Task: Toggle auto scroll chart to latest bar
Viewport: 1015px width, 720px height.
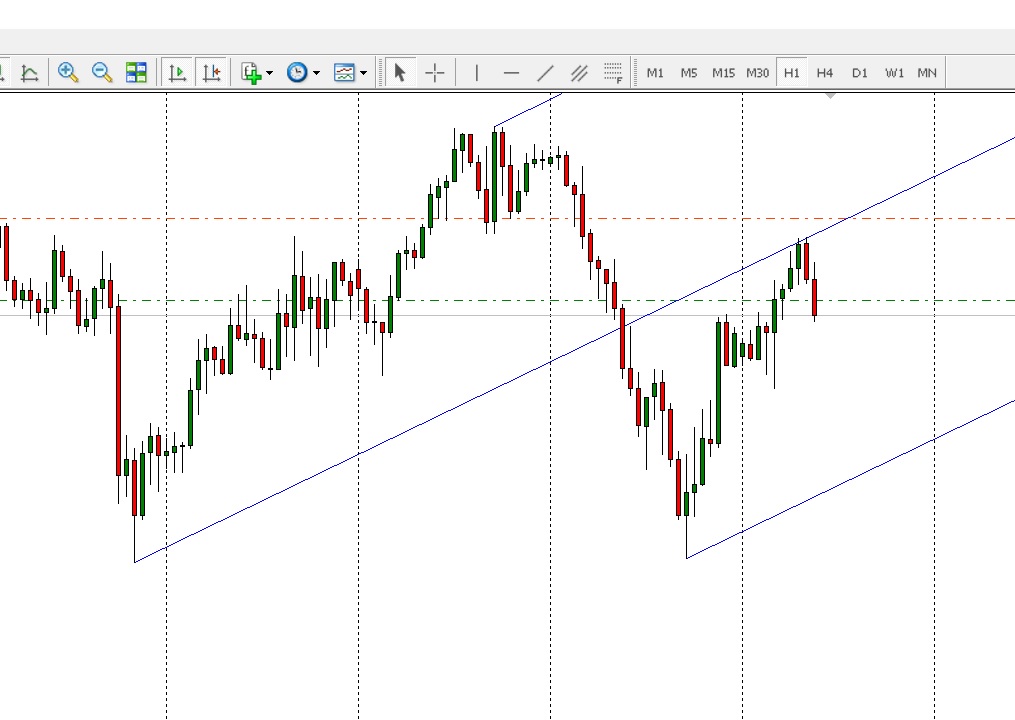Action: click(177, 73)
